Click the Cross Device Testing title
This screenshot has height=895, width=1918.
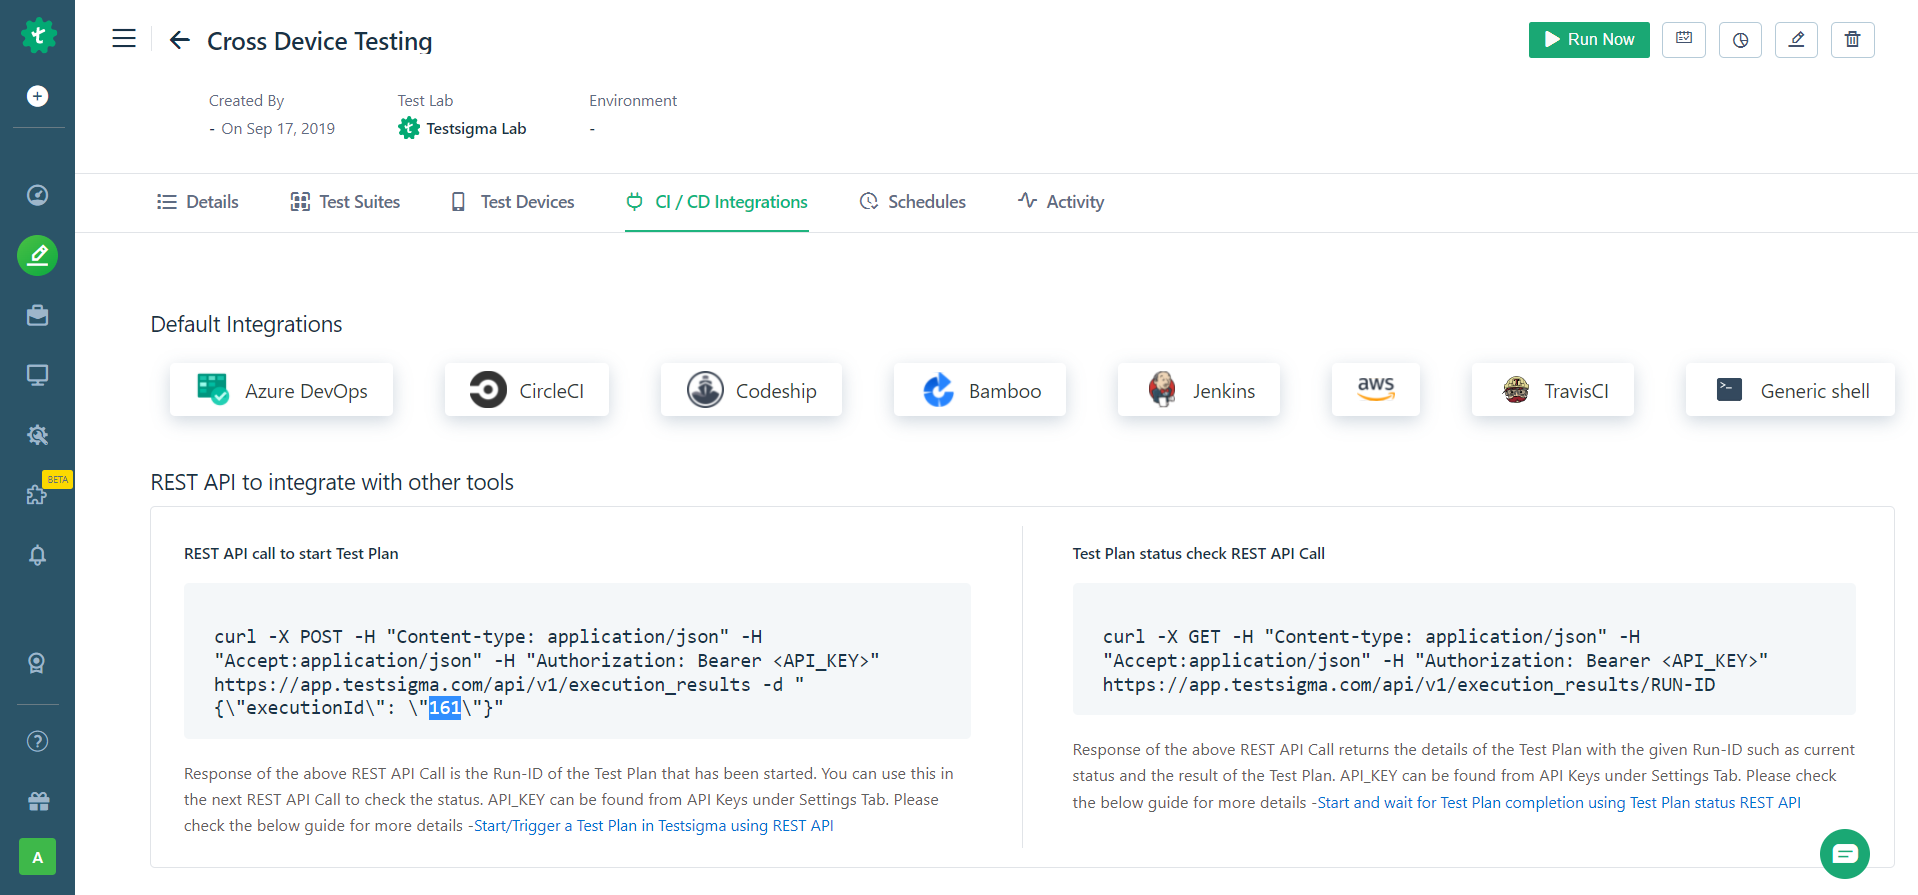(x=320, y=41)
